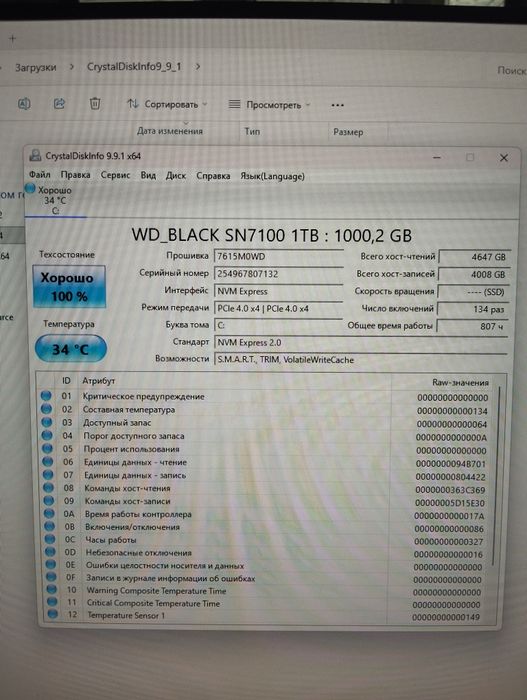527x700 pixels.
Task: Sort by the Размер column header
Action: click(x=348, y=132)
